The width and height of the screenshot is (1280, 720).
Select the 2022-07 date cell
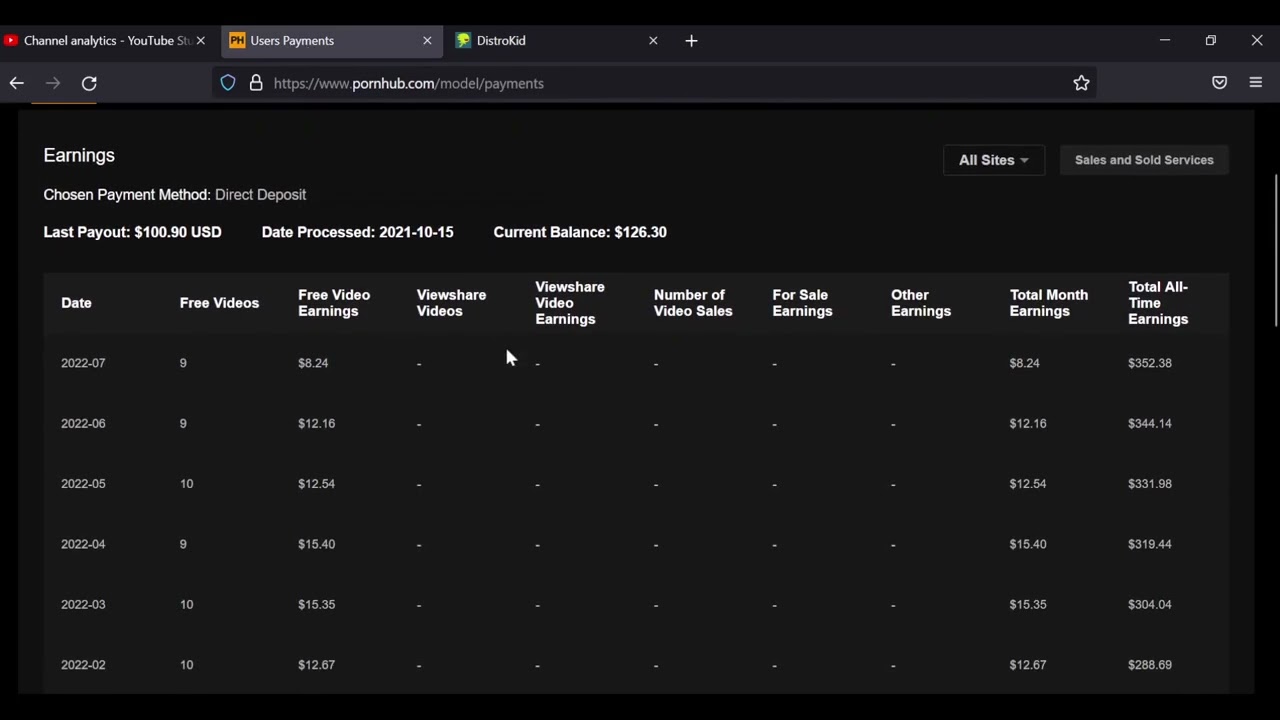(83, 363)
